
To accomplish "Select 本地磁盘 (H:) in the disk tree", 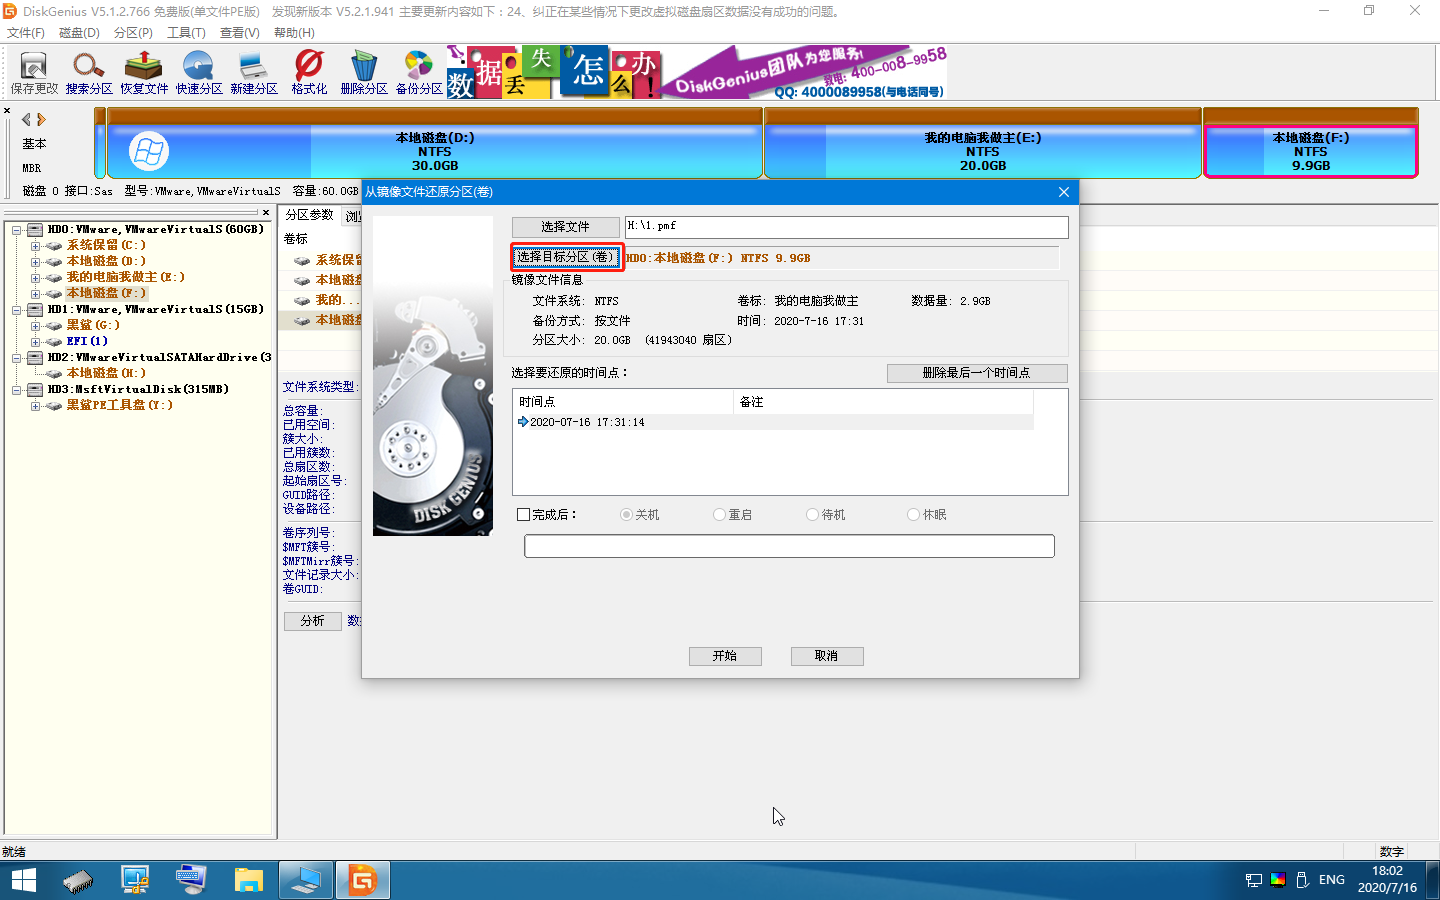I will pos(106,373).
